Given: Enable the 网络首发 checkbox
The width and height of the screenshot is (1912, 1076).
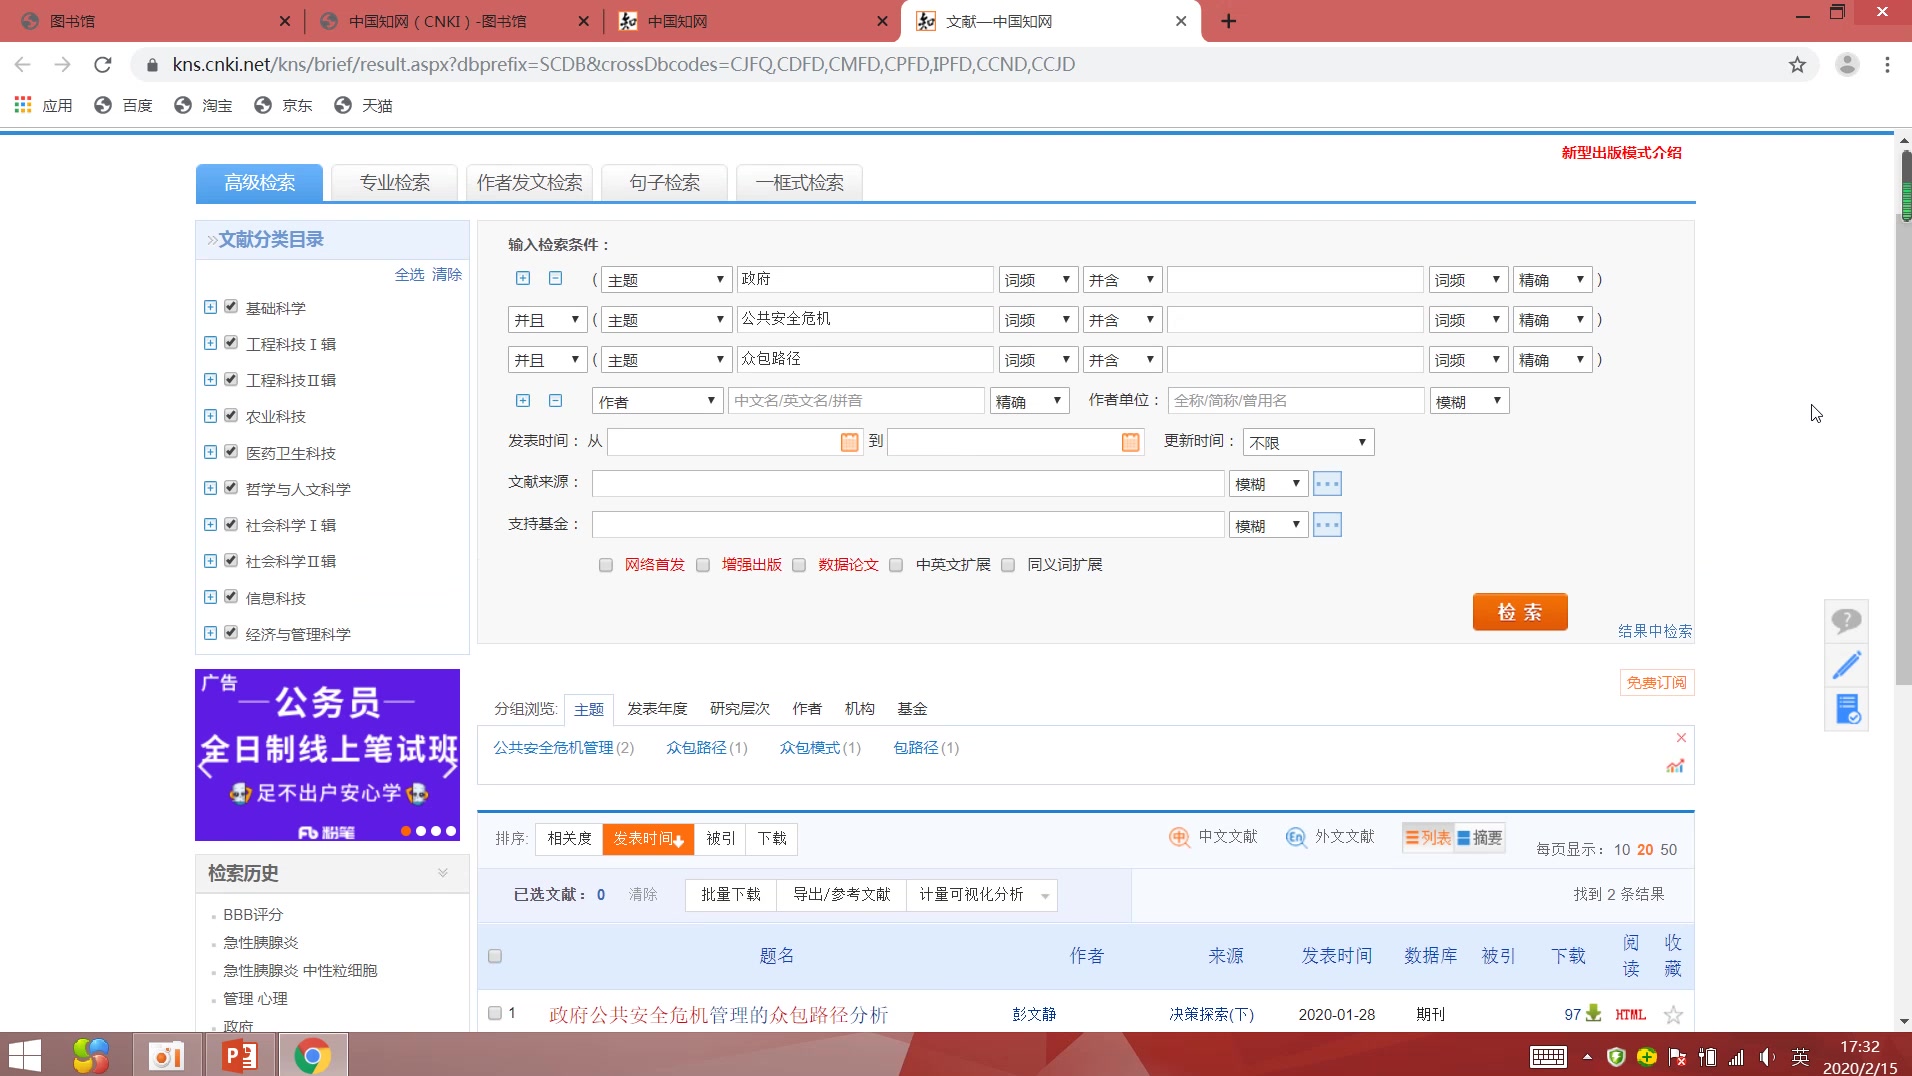Looking at the screenshot, I should [x=605, y=564].
